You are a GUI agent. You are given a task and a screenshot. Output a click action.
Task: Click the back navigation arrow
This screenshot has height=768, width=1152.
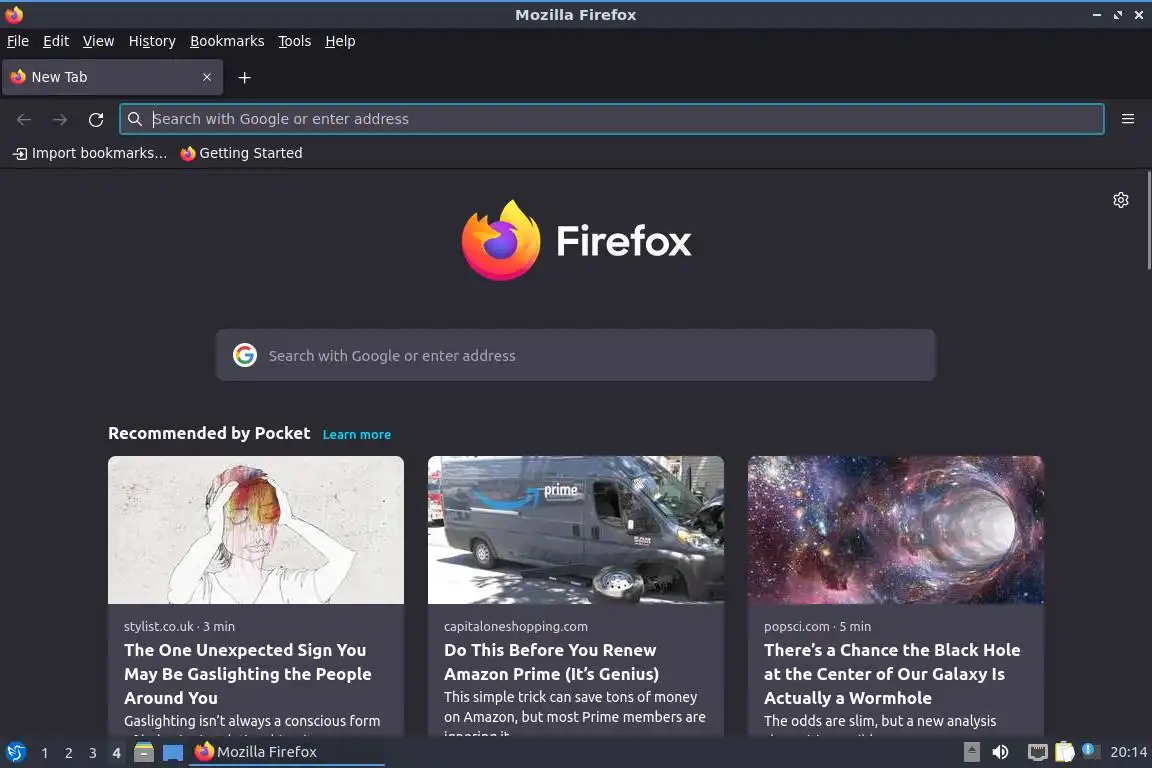(24, 119)
